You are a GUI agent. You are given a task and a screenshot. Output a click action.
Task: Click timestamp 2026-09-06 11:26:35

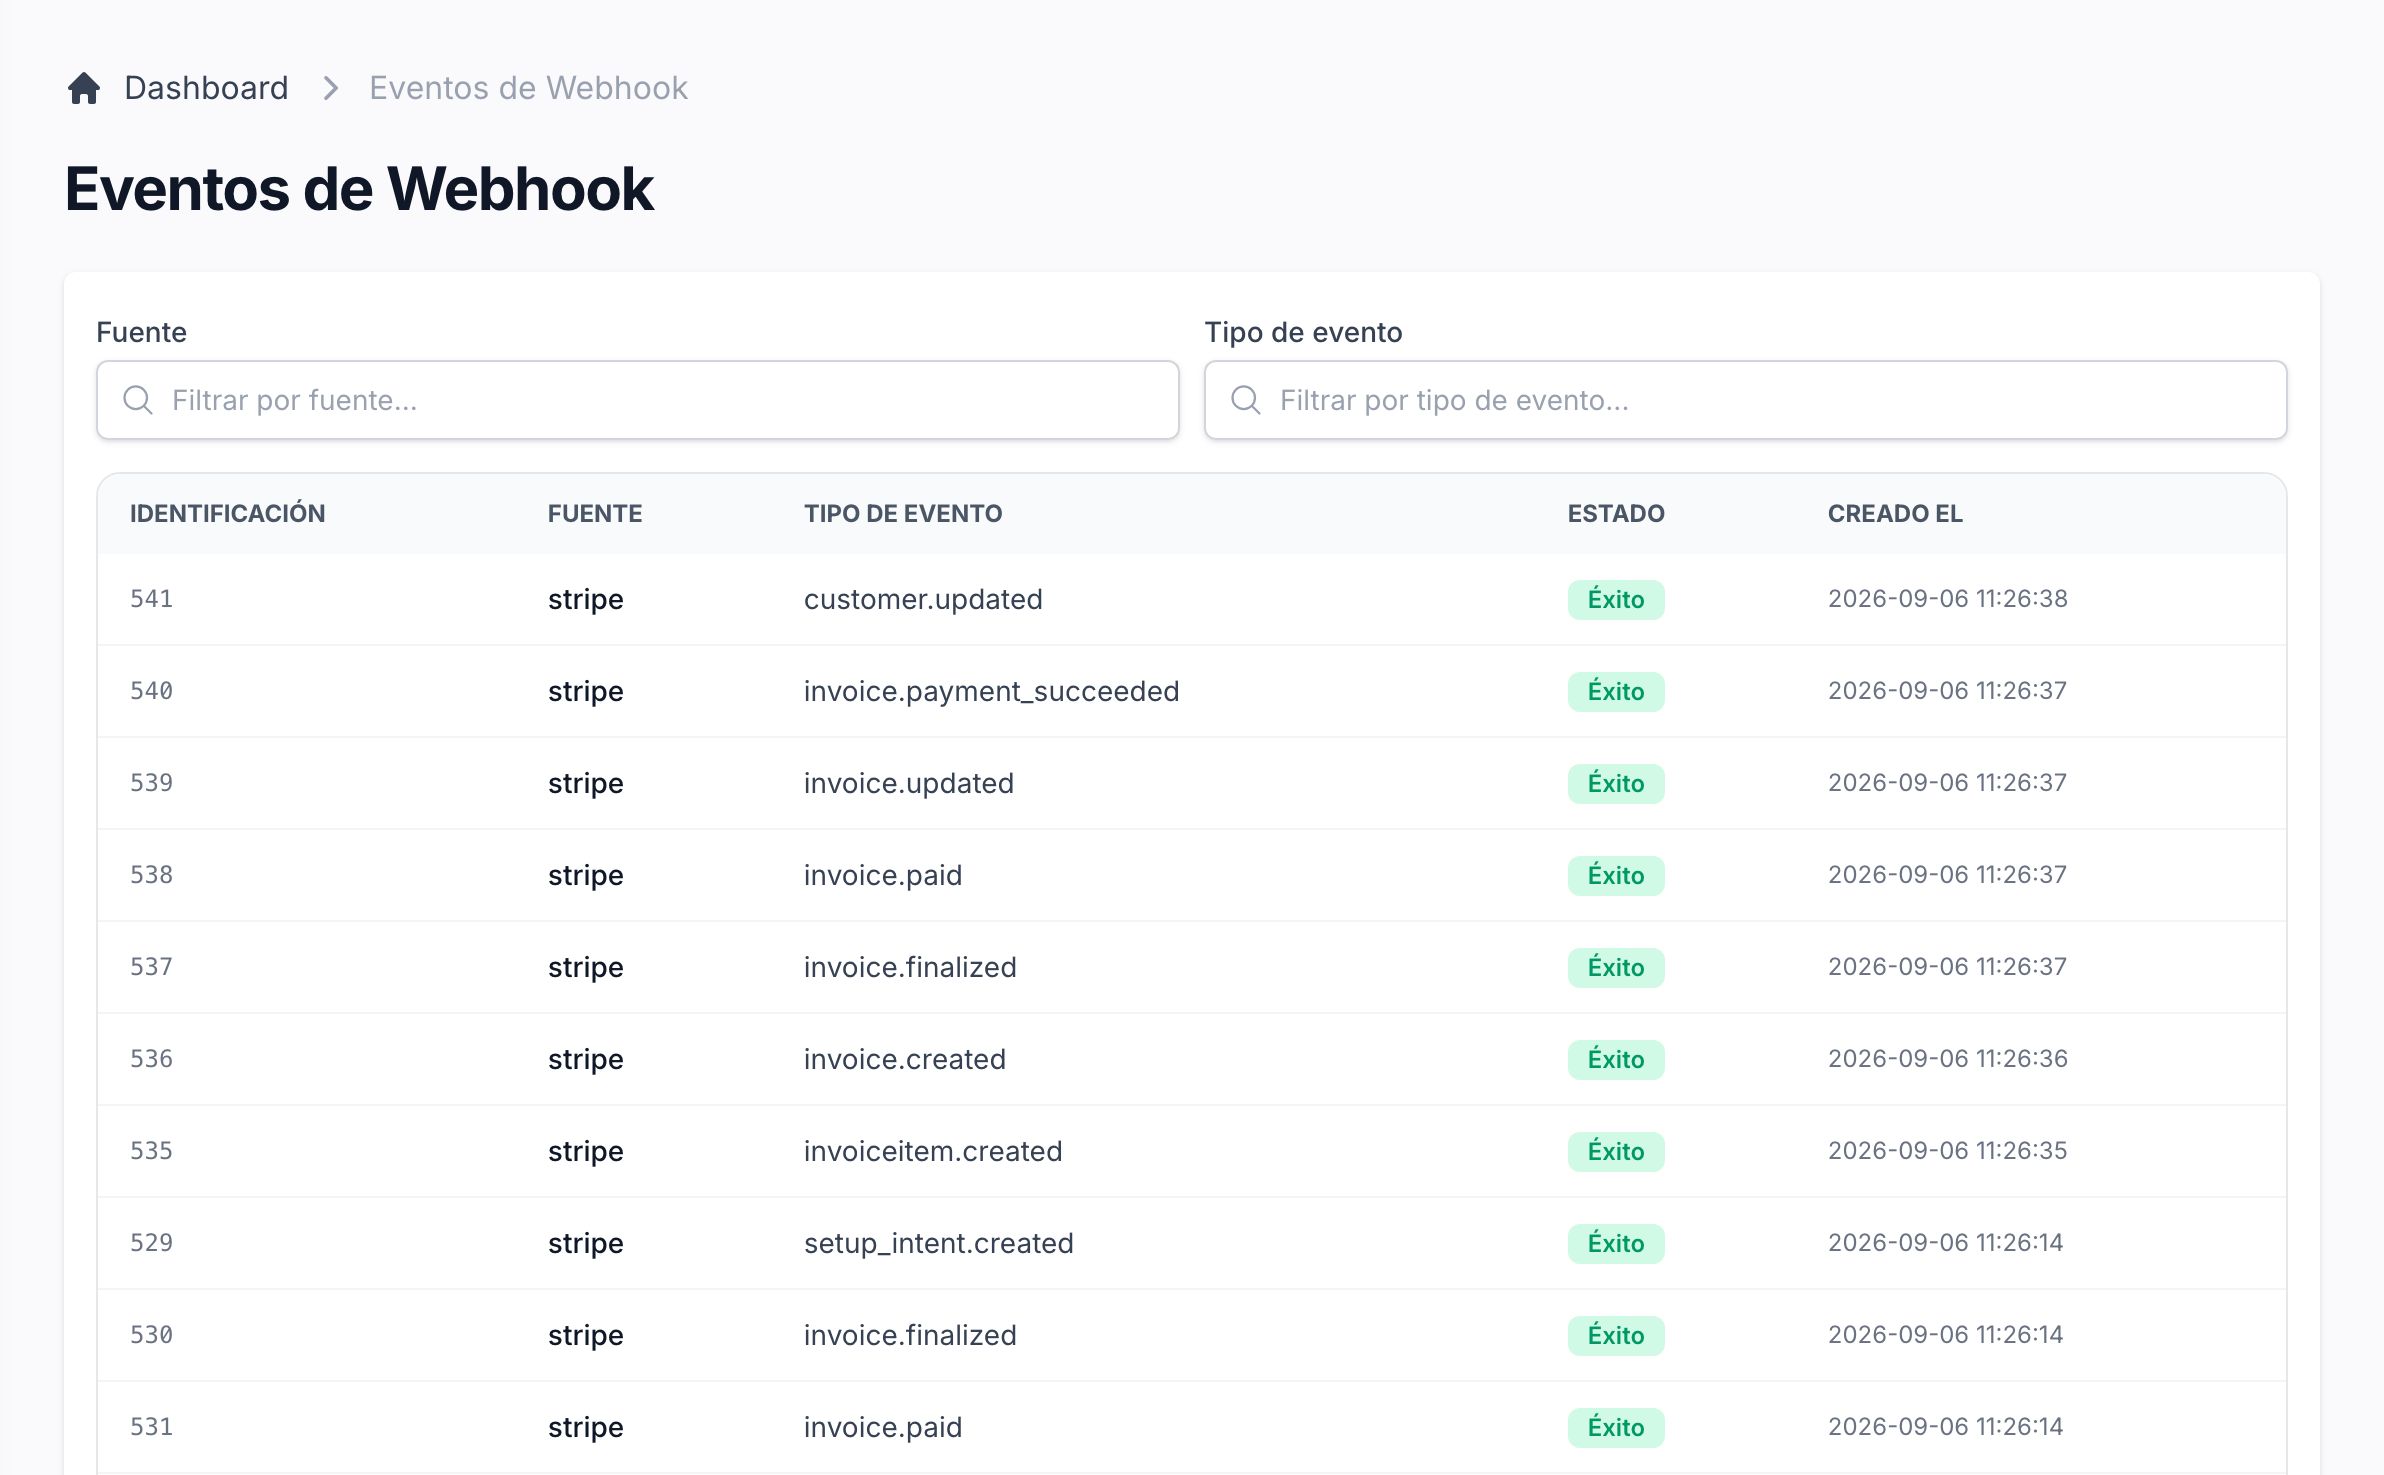coord(1948,1151)
